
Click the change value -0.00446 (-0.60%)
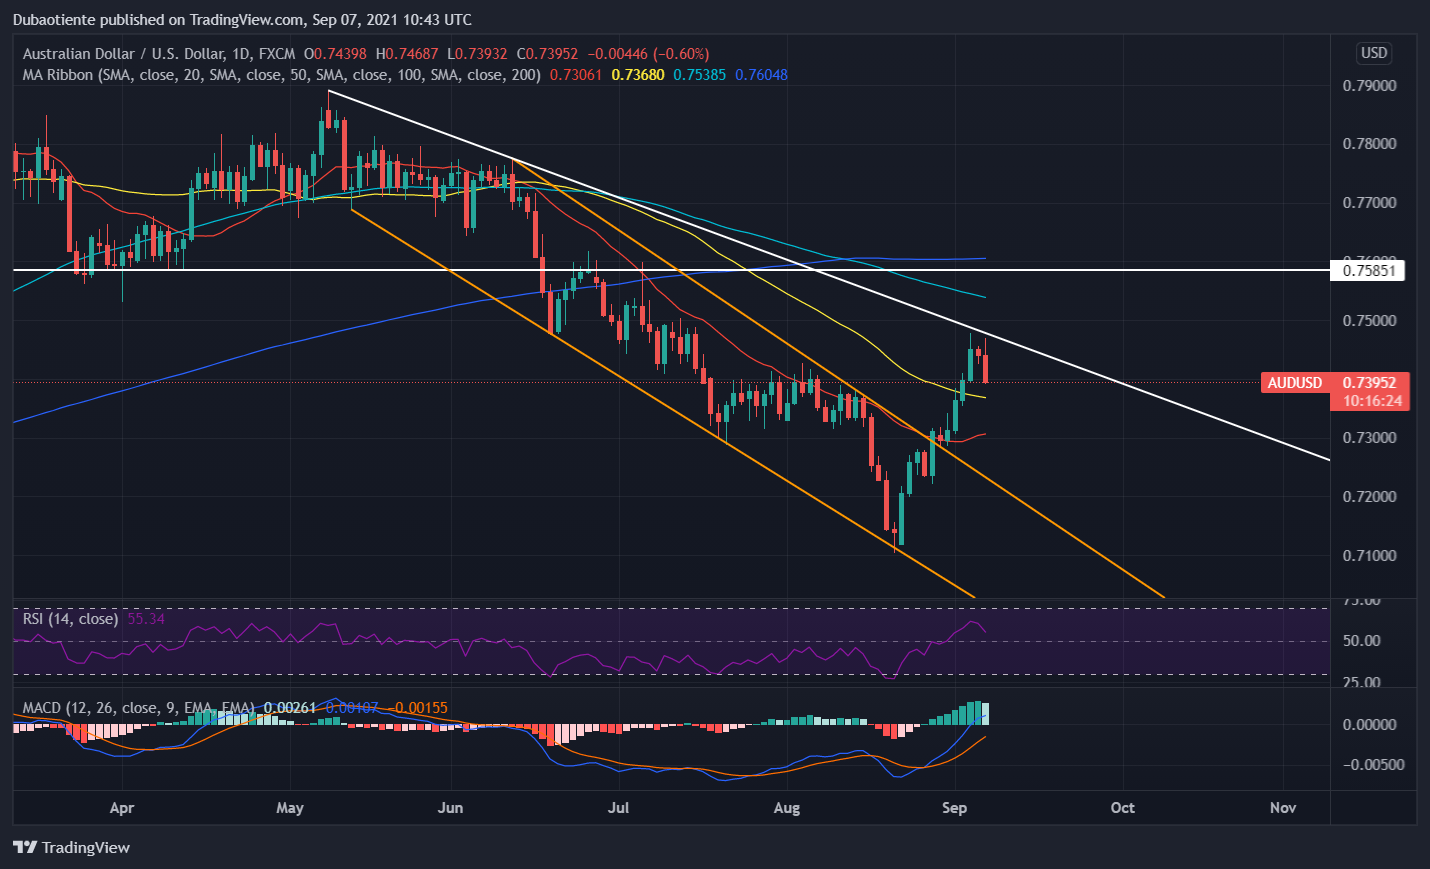648,54
